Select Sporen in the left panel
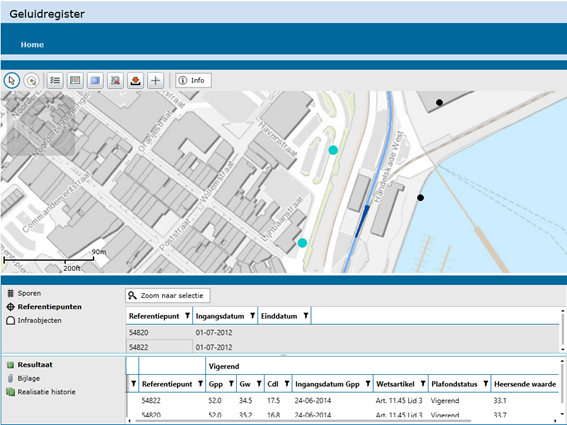This screenshot has height=425, width=567. (x=29, y=293)
